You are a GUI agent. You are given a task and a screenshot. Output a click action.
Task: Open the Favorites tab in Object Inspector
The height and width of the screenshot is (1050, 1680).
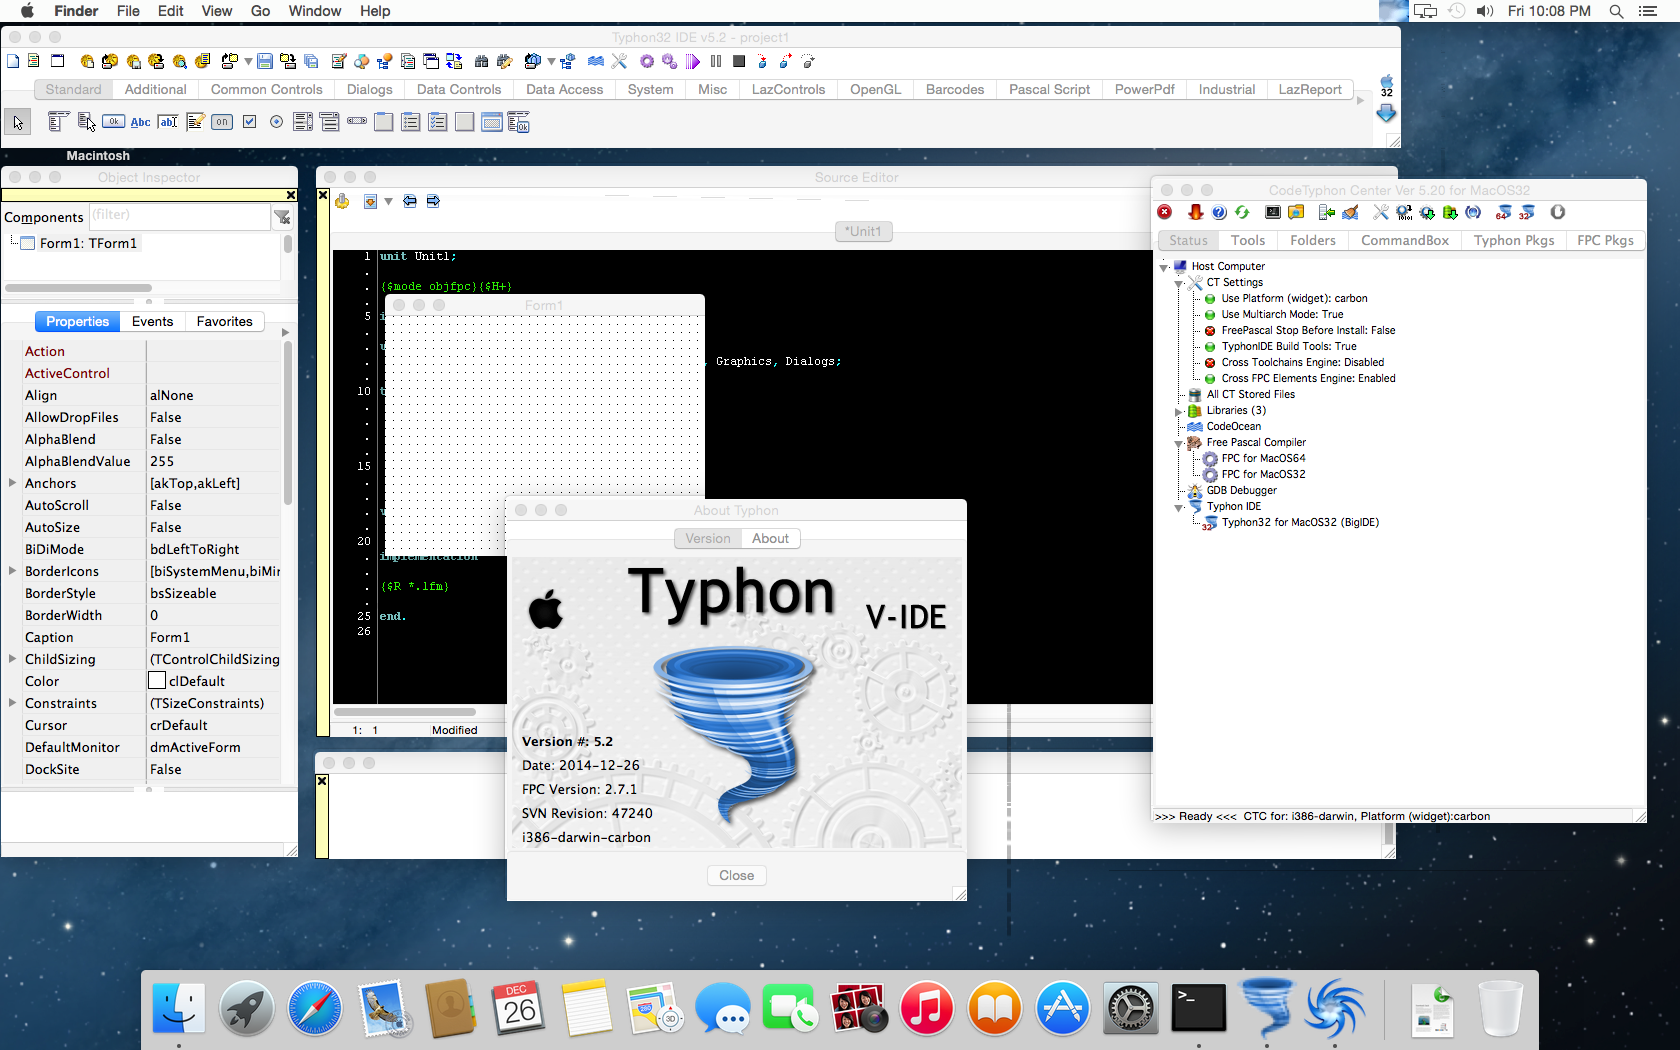point(224,321)
